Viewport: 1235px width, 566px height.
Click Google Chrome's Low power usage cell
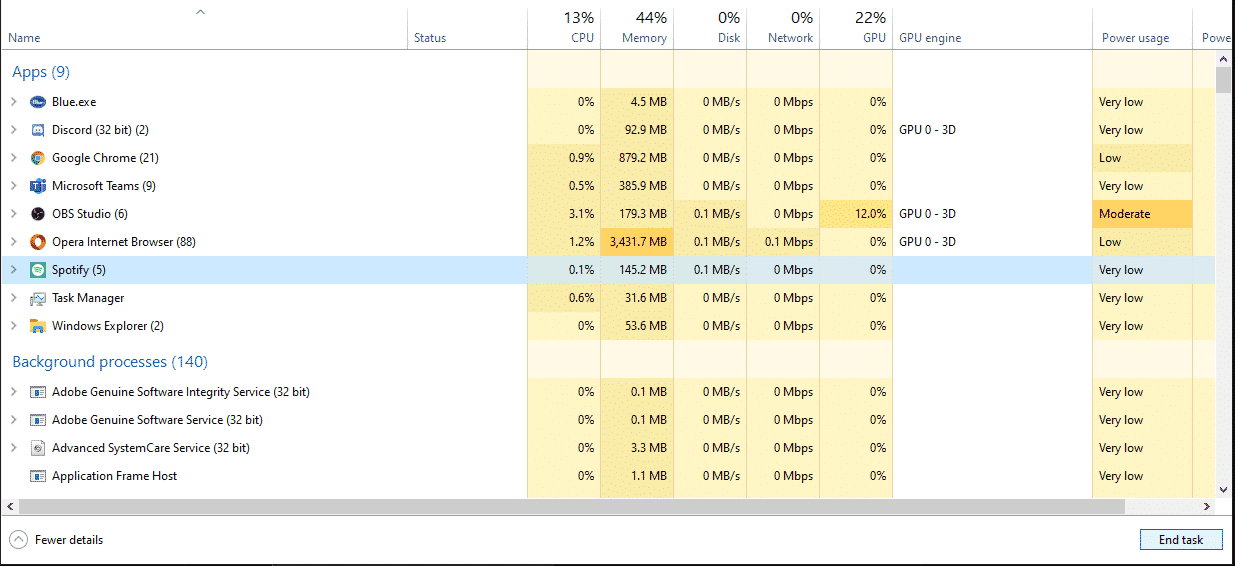click(1142, 158)
